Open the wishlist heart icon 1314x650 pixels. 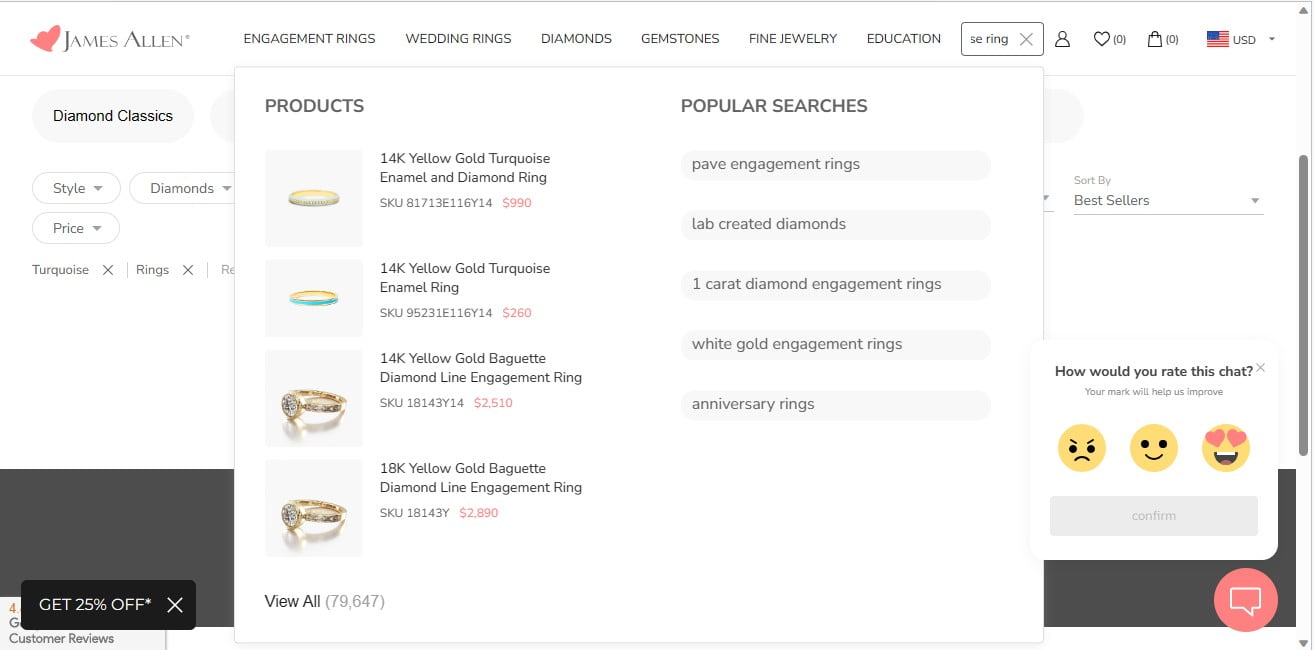click(1109, 39)
